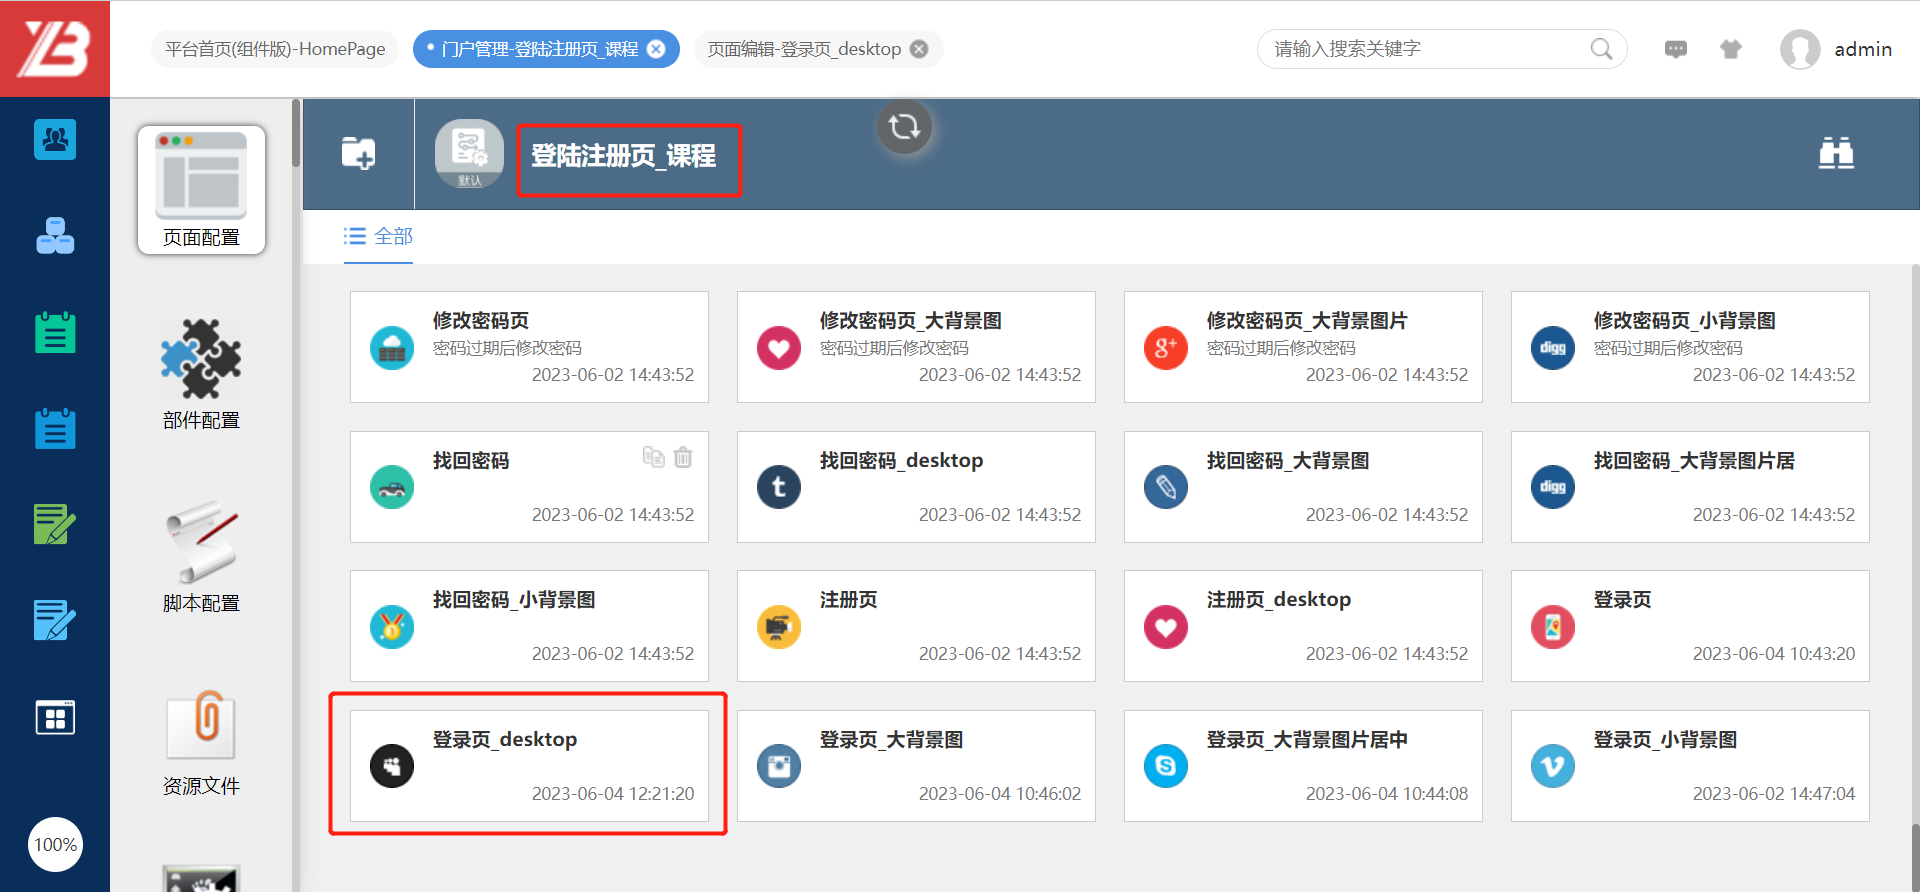The image size is (1920, 892).
Task: Select the 全部 filter tab
Action: pyautogui.click(x=378, y=236)
